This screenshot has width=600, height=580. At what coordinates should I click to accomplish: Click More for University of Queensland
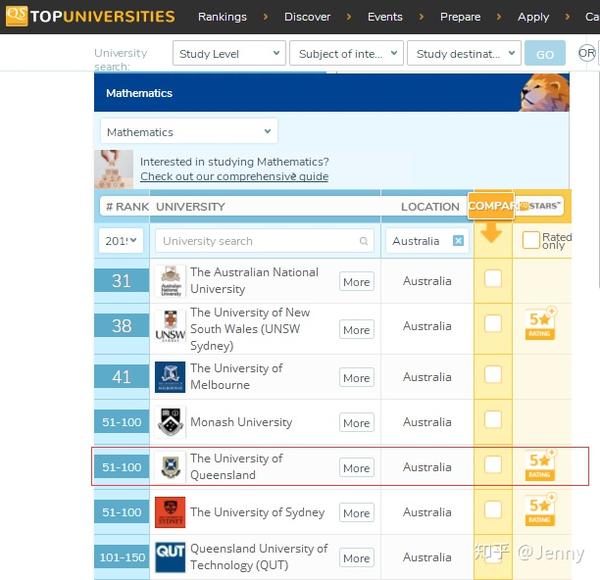[x=357, y=468]
